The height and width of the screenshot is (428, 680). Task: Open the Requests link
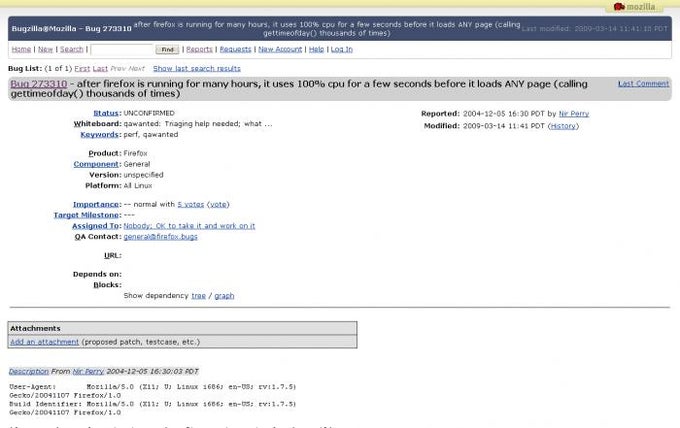tap(235, 49)
